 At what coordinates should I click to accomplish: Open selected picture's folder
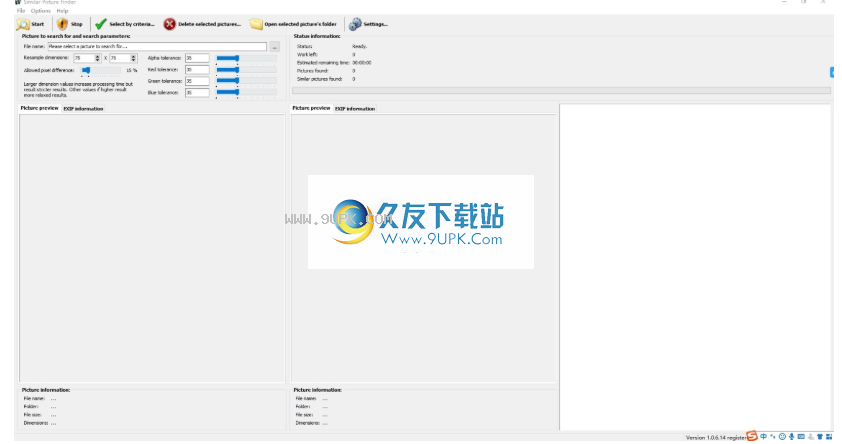click(293, 24)
